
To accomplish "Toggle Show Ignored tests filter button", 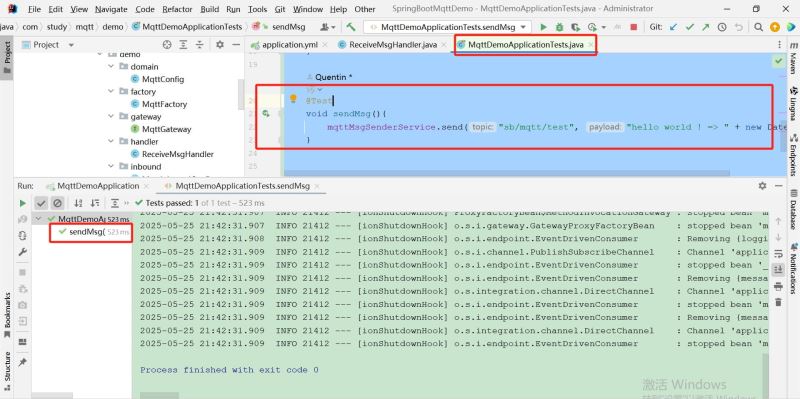I will (x=57, y=203).
